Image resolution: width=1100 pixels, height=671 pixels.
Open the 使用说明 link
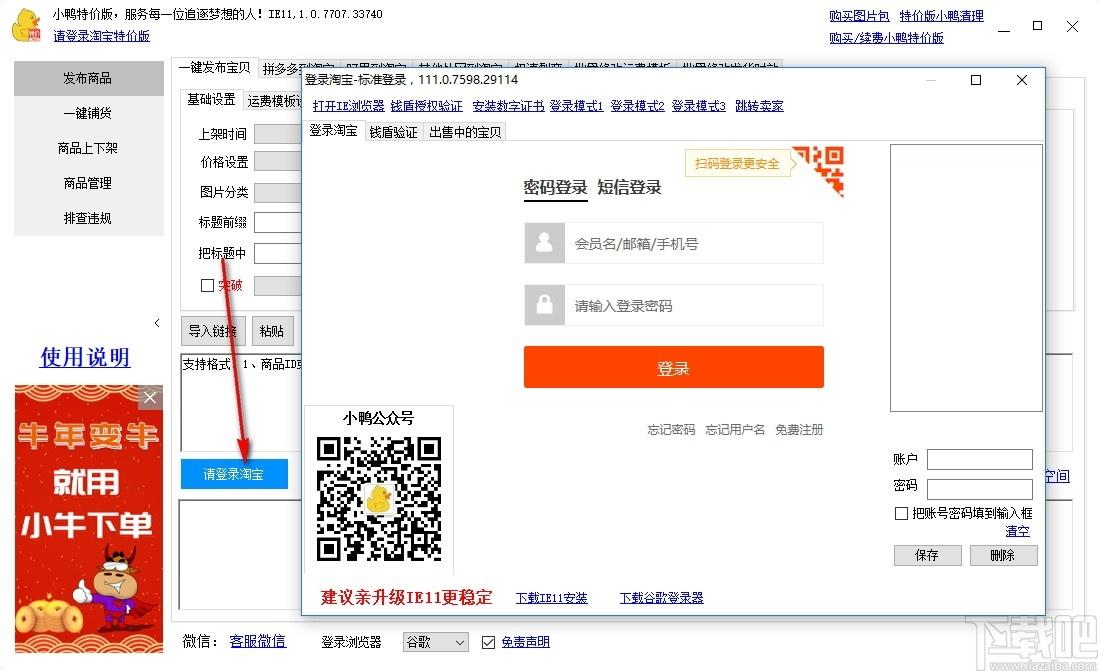tap(85, 357)
